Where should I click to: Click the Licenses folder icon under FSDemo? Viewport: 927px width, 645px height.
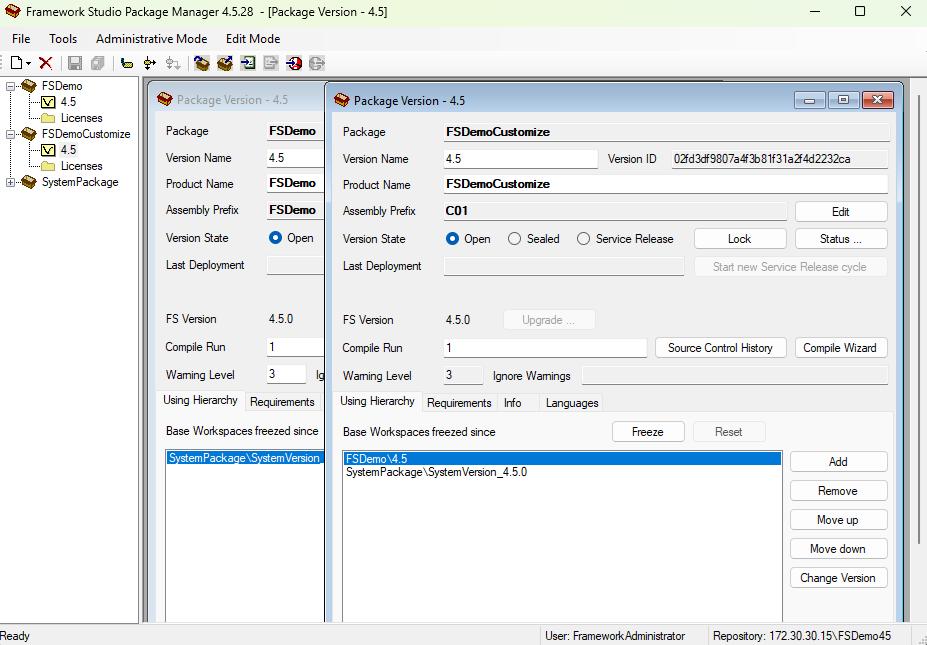48,118
